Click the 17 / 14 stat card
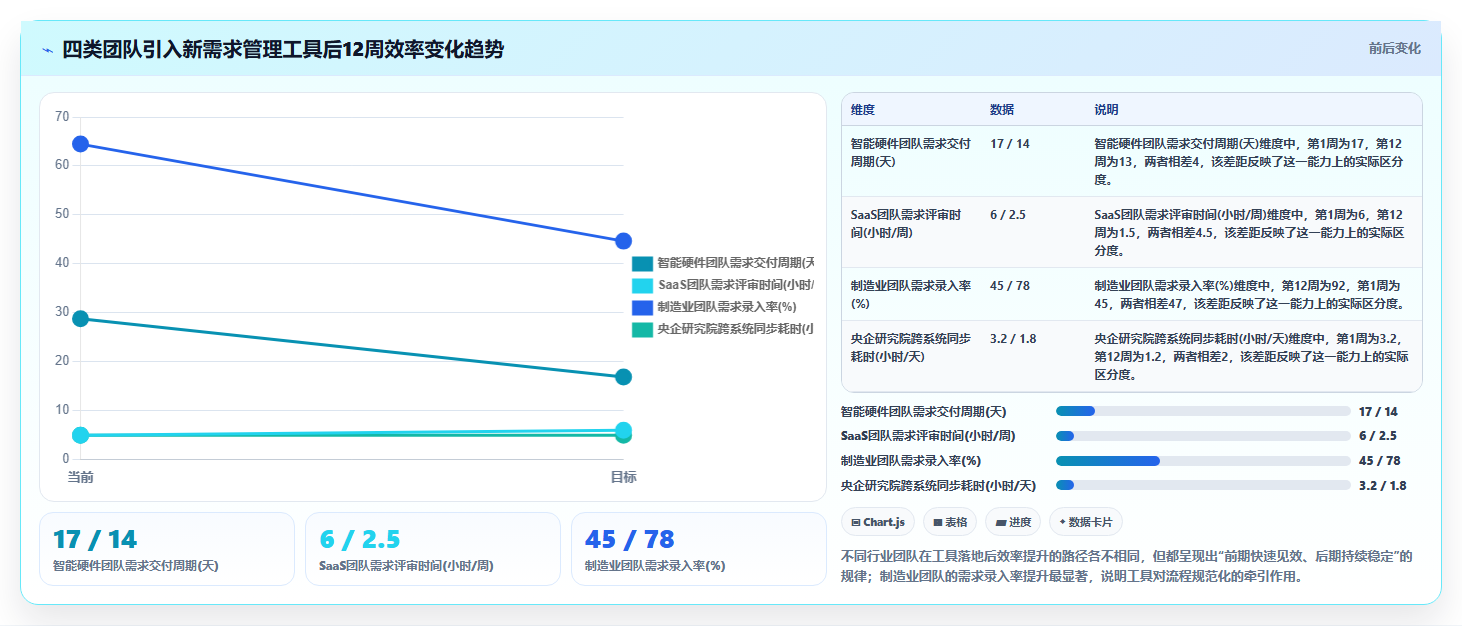The height and width of the screenshot is (626, 1462). pyautogui.click(x=167, y=549)
